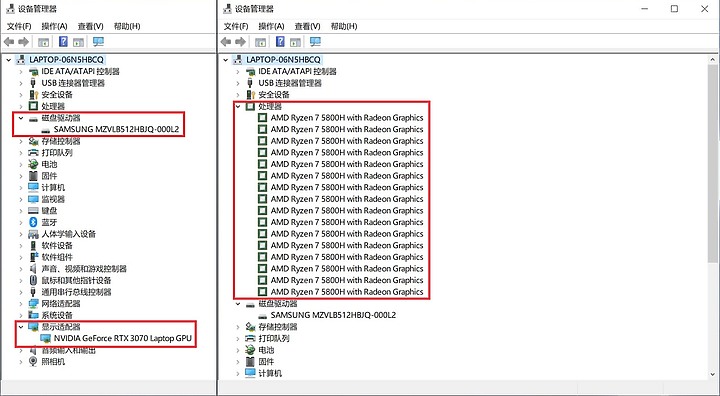The width and height of the screenshot is (720, 396).
Task: Open Help icon in left window toolbar
Action: click(63, 42)
